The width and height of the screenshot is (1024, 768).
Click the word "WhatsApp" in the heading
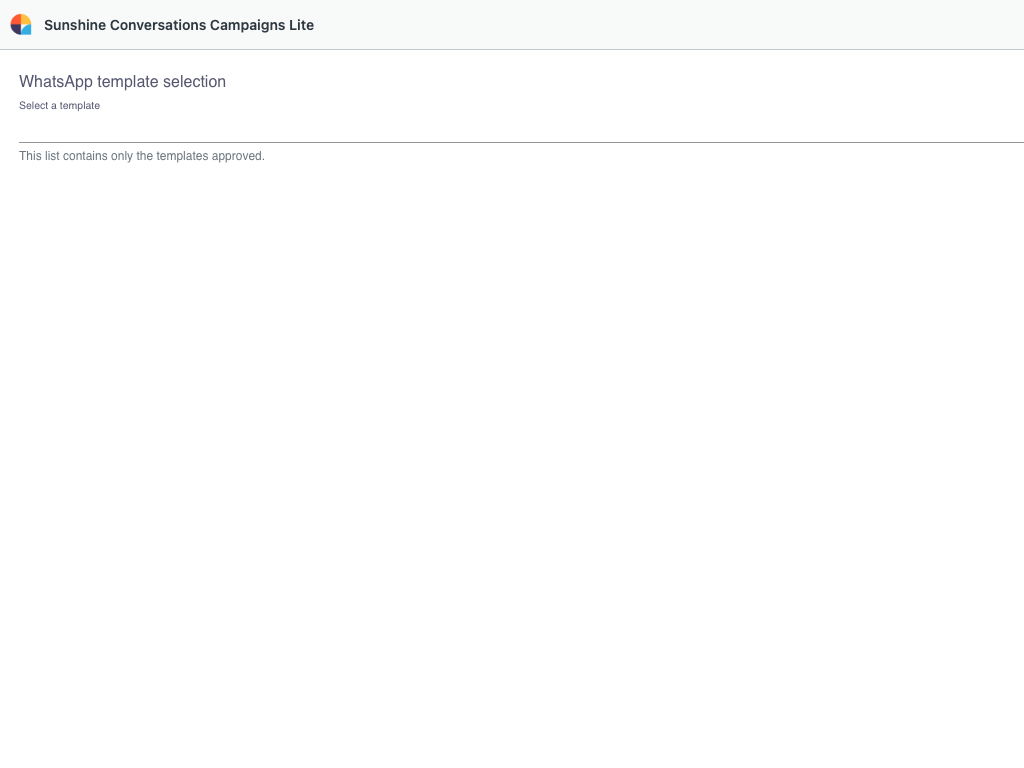coord(56,82)
